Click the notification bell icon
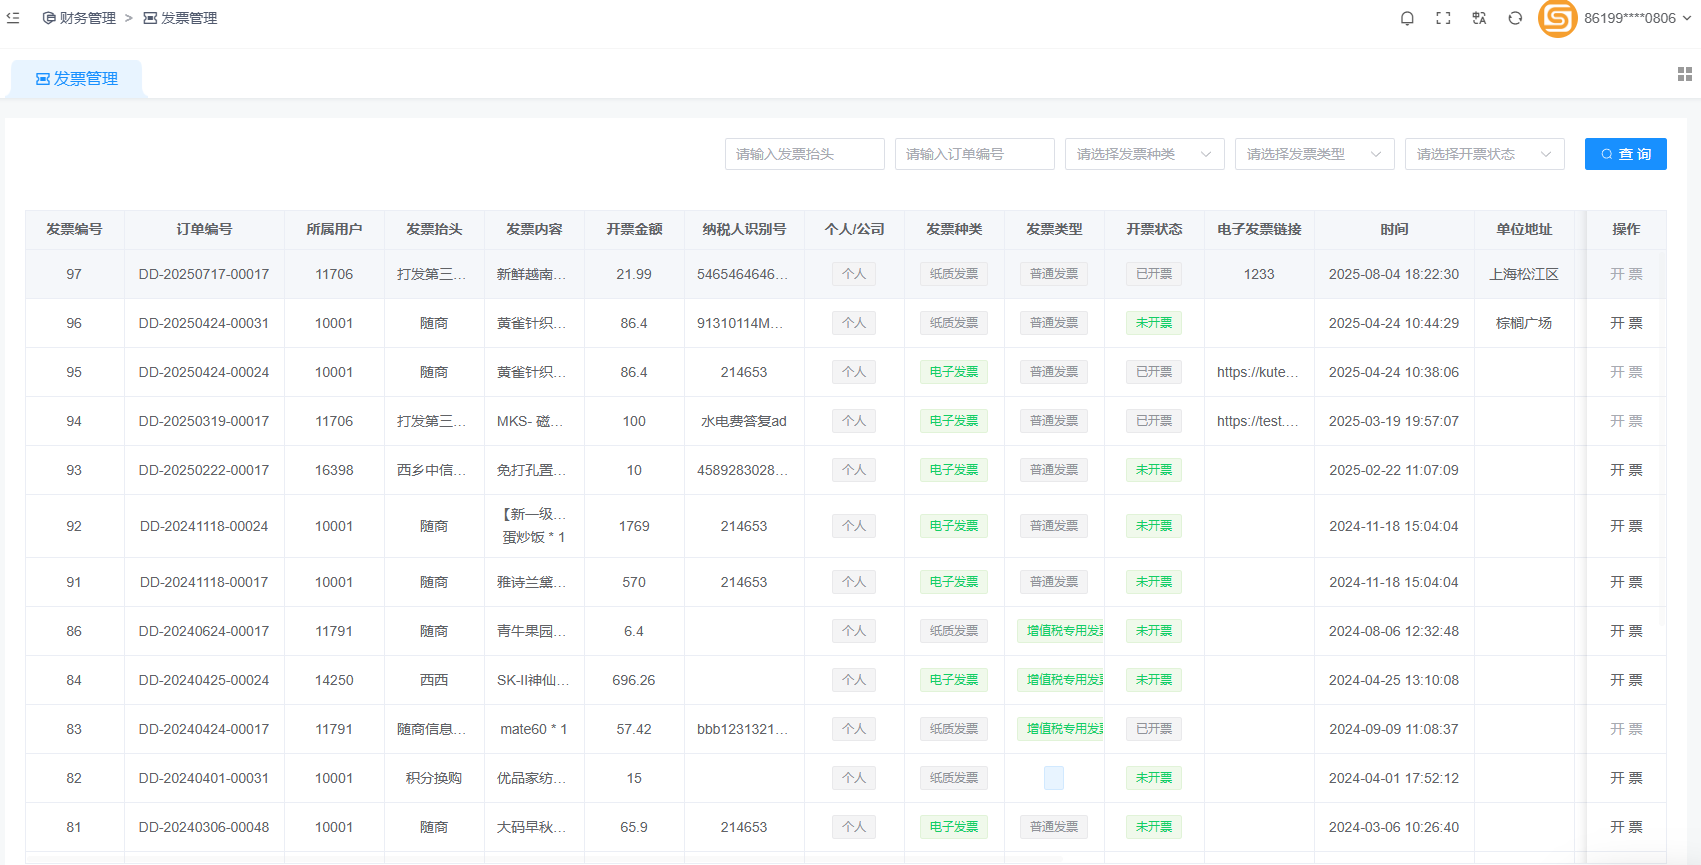This screenshot has height=865, width=1701. coord(1407,18)
